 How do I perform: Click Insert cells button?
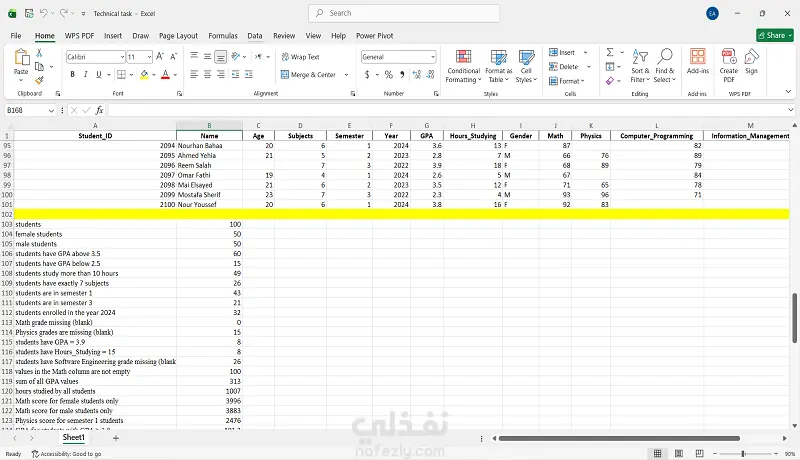click(562, 53)
